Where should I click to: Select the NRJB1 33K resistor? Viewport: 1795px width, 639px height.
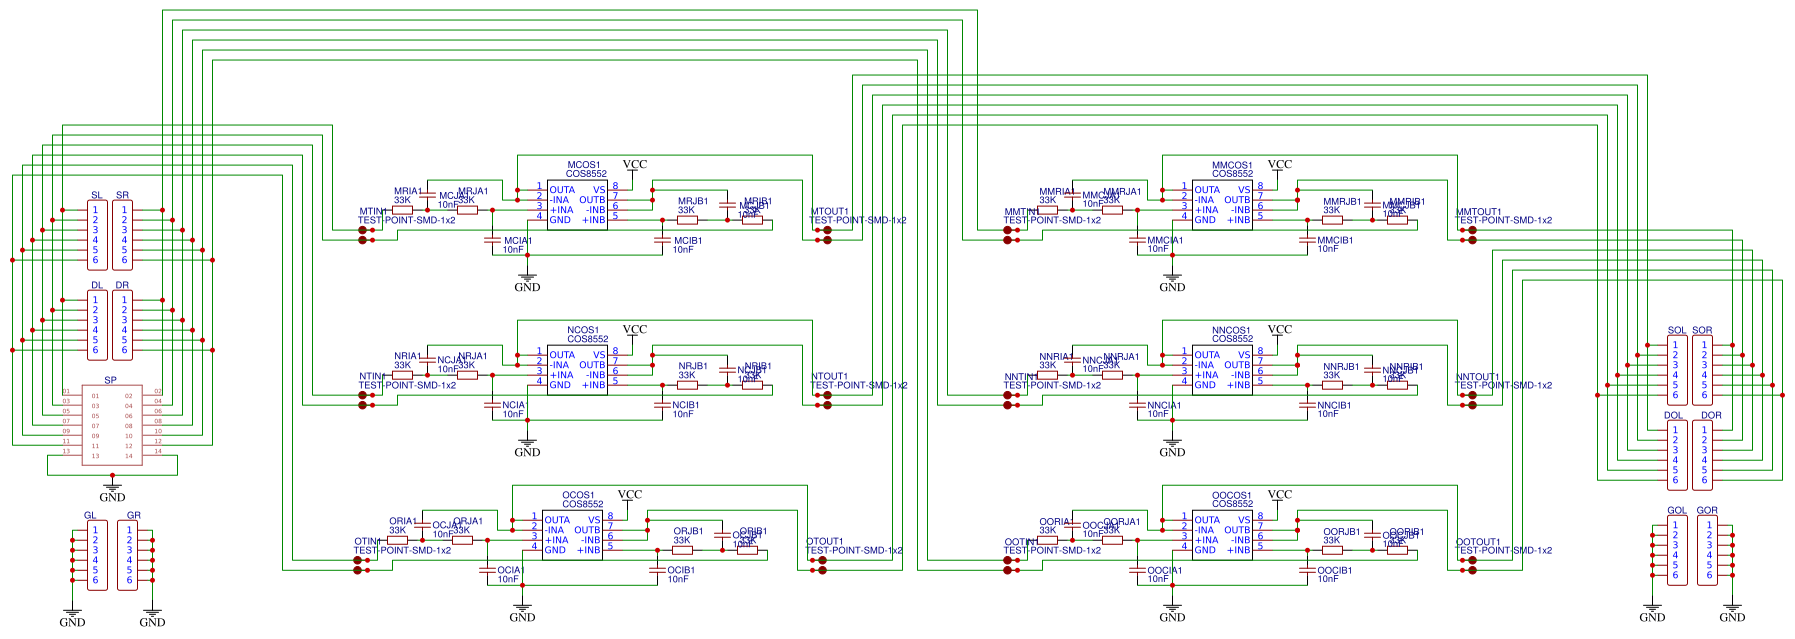tap(687, 385)
